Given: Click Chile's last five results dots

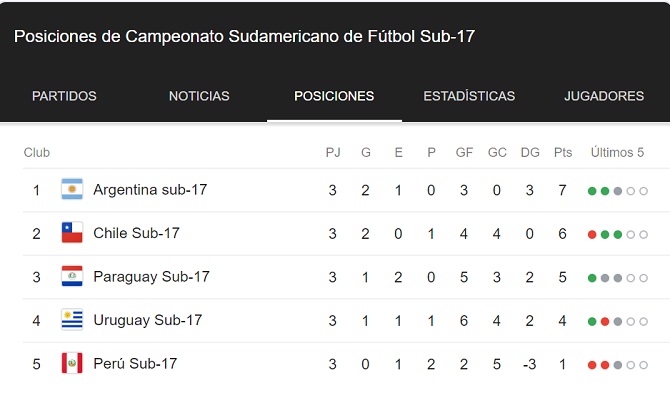Looking at the screenshot, I should [618, 234].
